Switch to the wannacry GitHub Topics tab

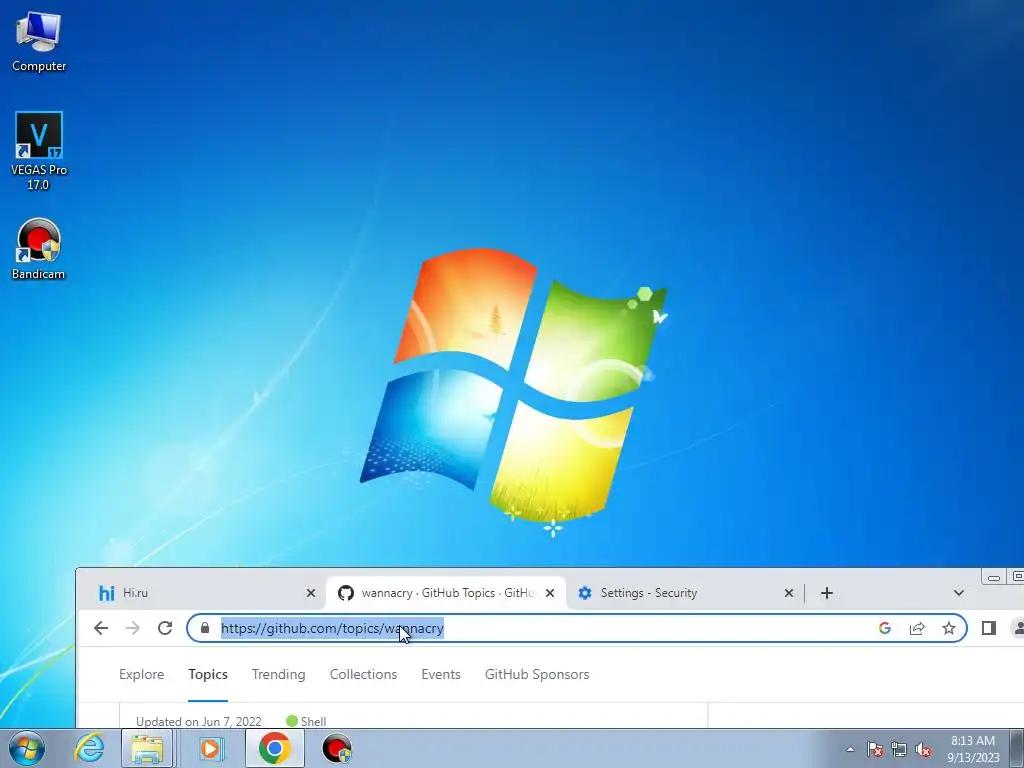pos(446,593)
